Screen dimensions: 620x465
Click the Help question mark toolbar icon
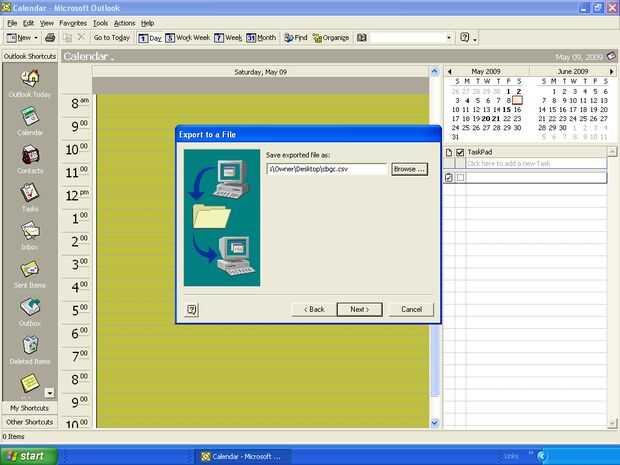(x=465, y=38)
